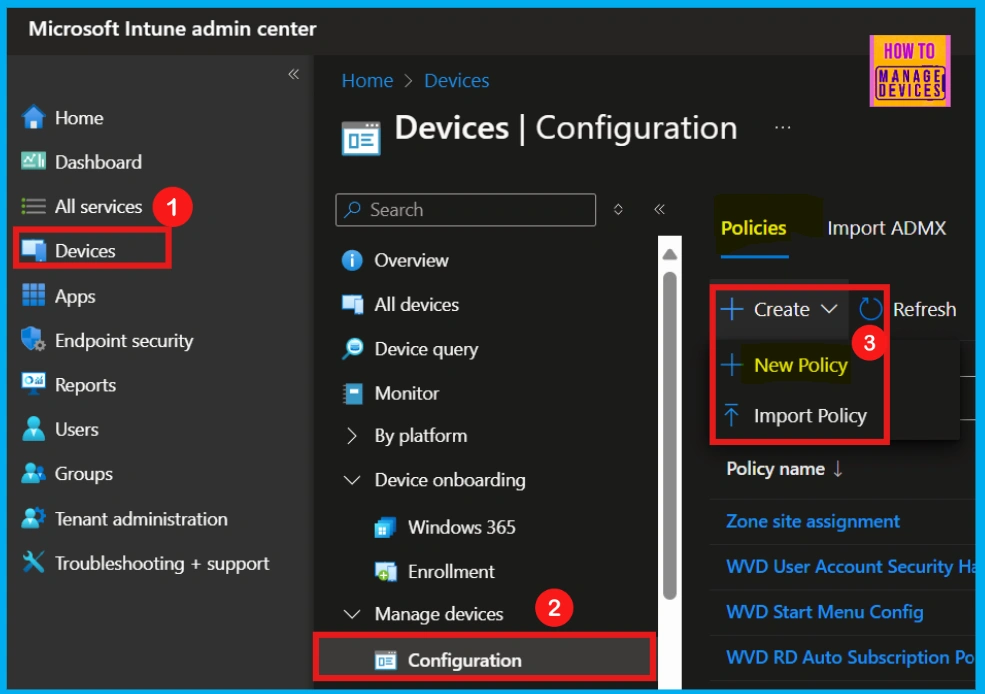Click the All devices icon in blade menu
This screenshot has width=985, height=694.
352,304
